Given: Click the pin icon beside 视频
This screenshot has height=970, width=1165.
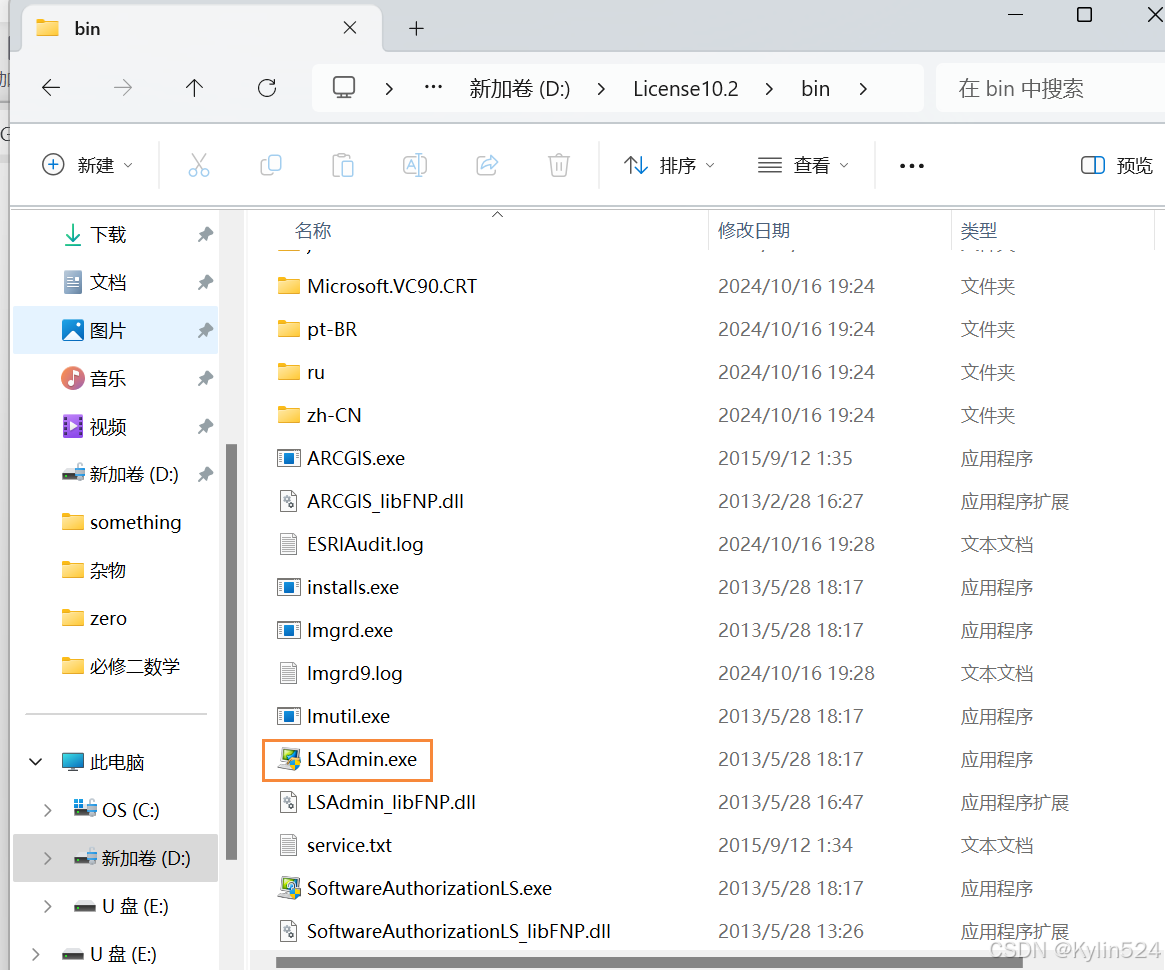Looking at the screenshot, I should tap(205, 426).
